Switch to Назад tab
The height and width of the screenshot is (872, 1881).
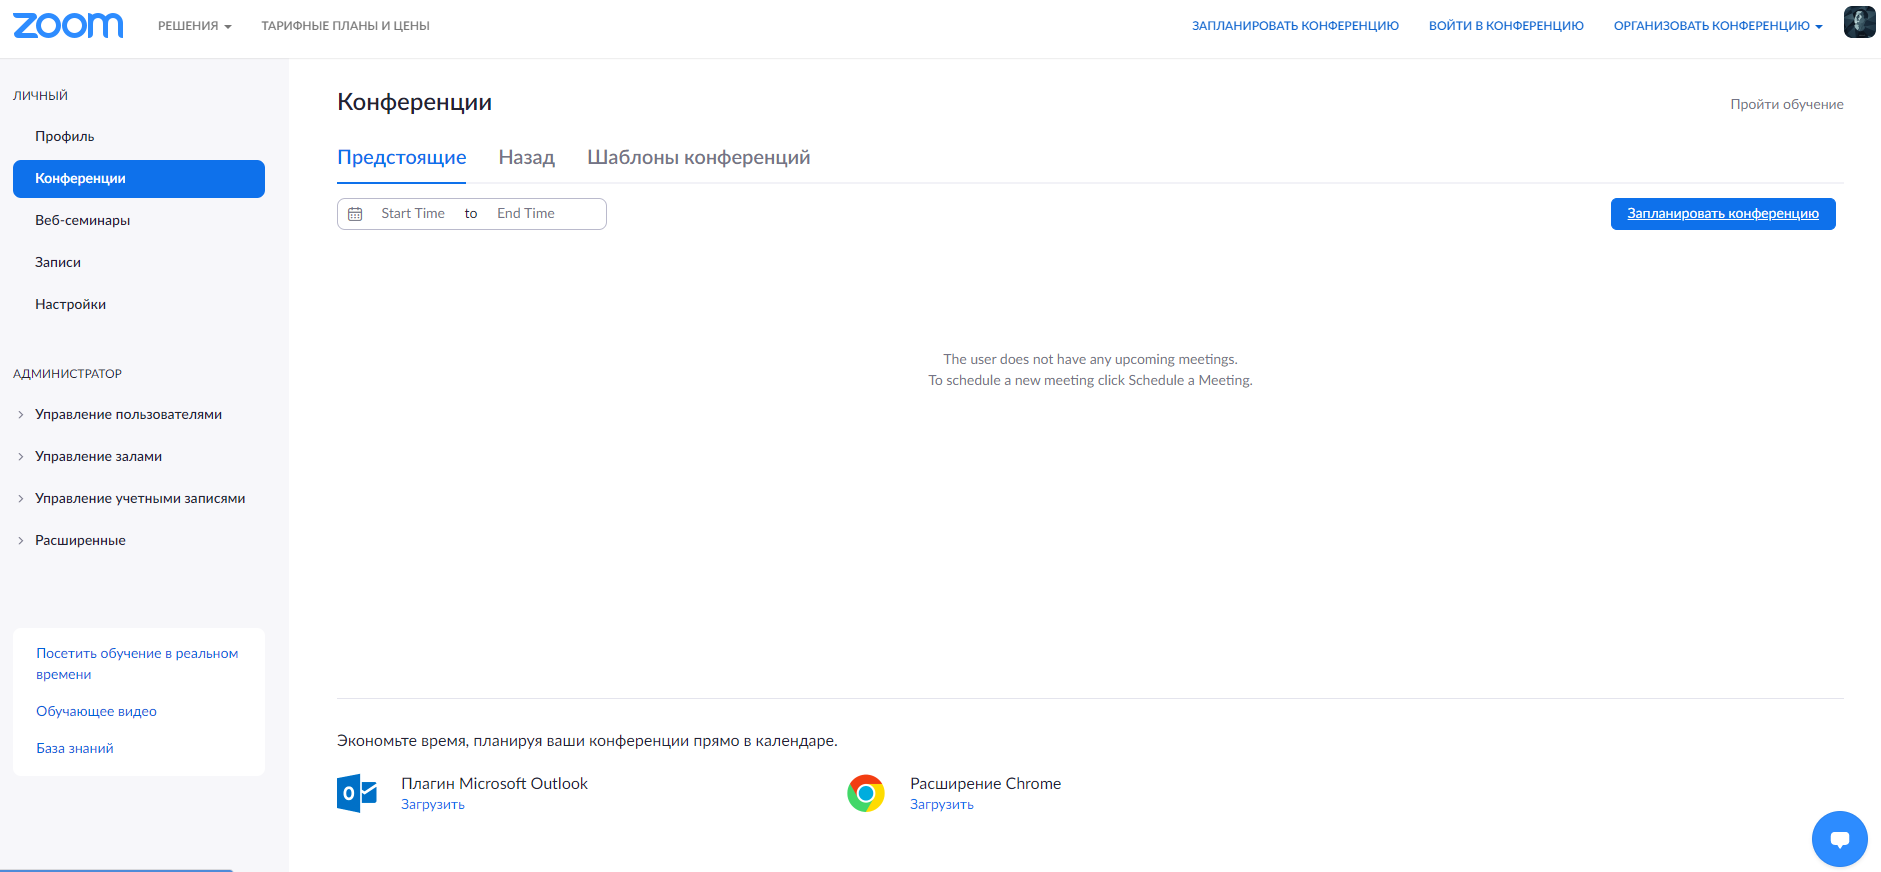point(526,157)
